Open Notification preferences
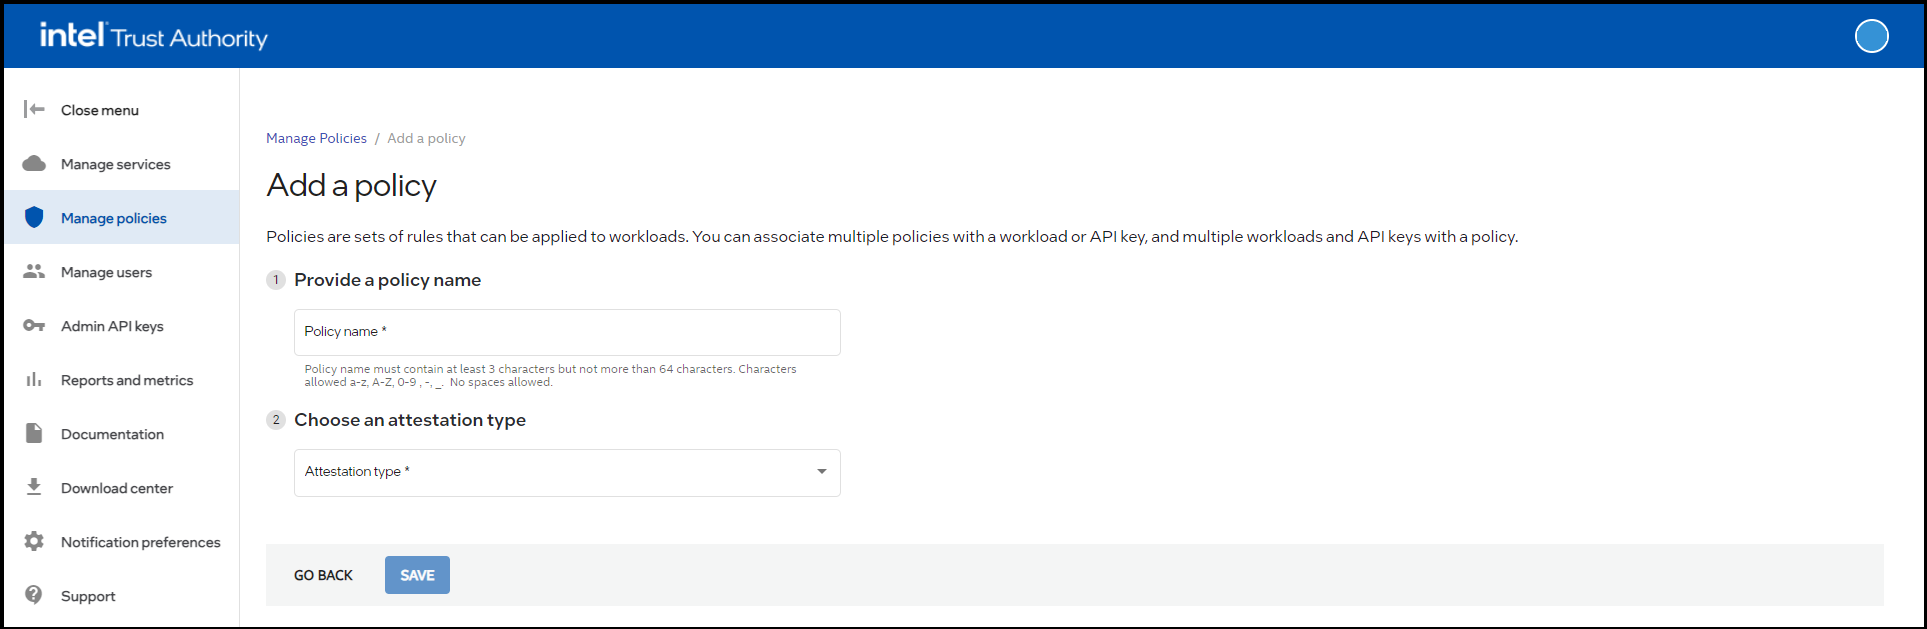This screenshot has width=1927, height=629. click(121, 542)
